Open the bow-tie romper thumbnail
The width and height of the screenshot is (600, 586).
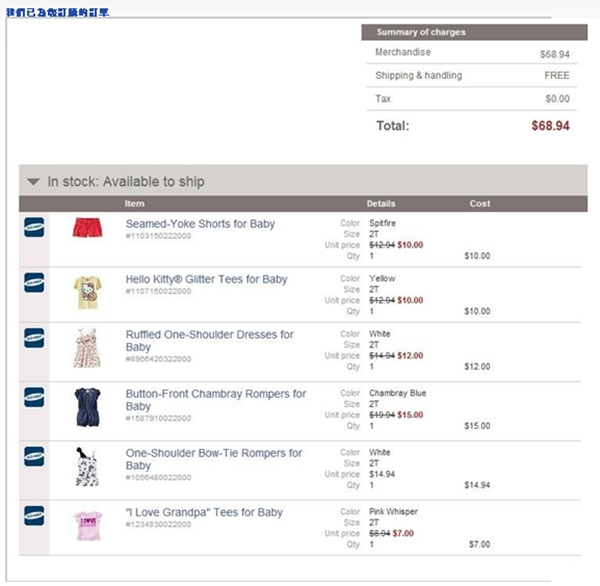pyautogui.click(x=87, y=467)
